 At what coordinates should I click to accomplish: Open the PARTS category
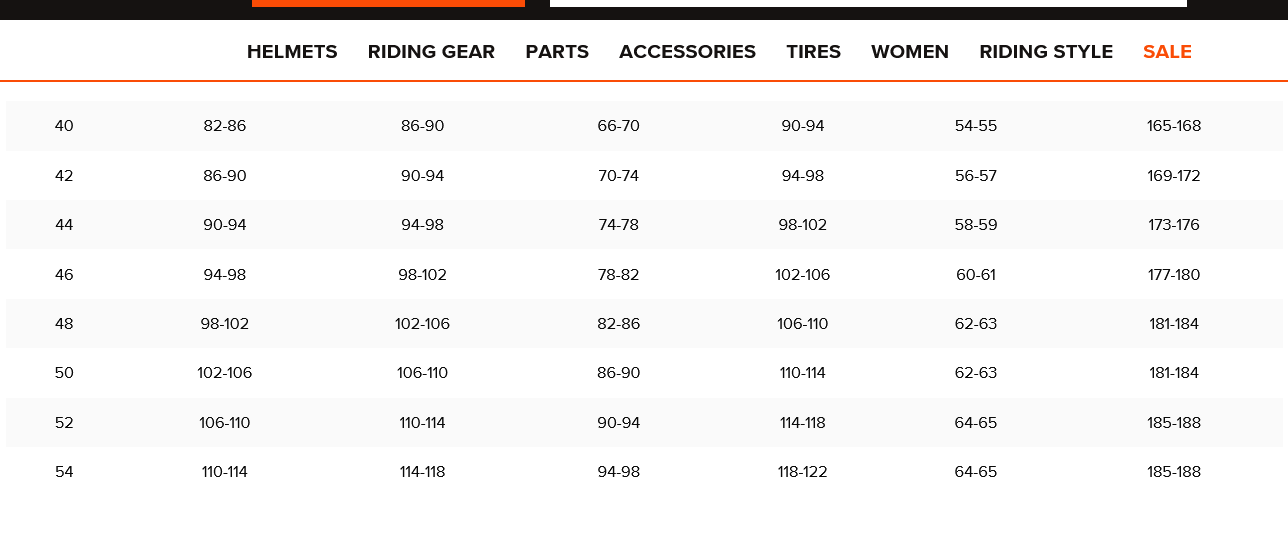557,52
